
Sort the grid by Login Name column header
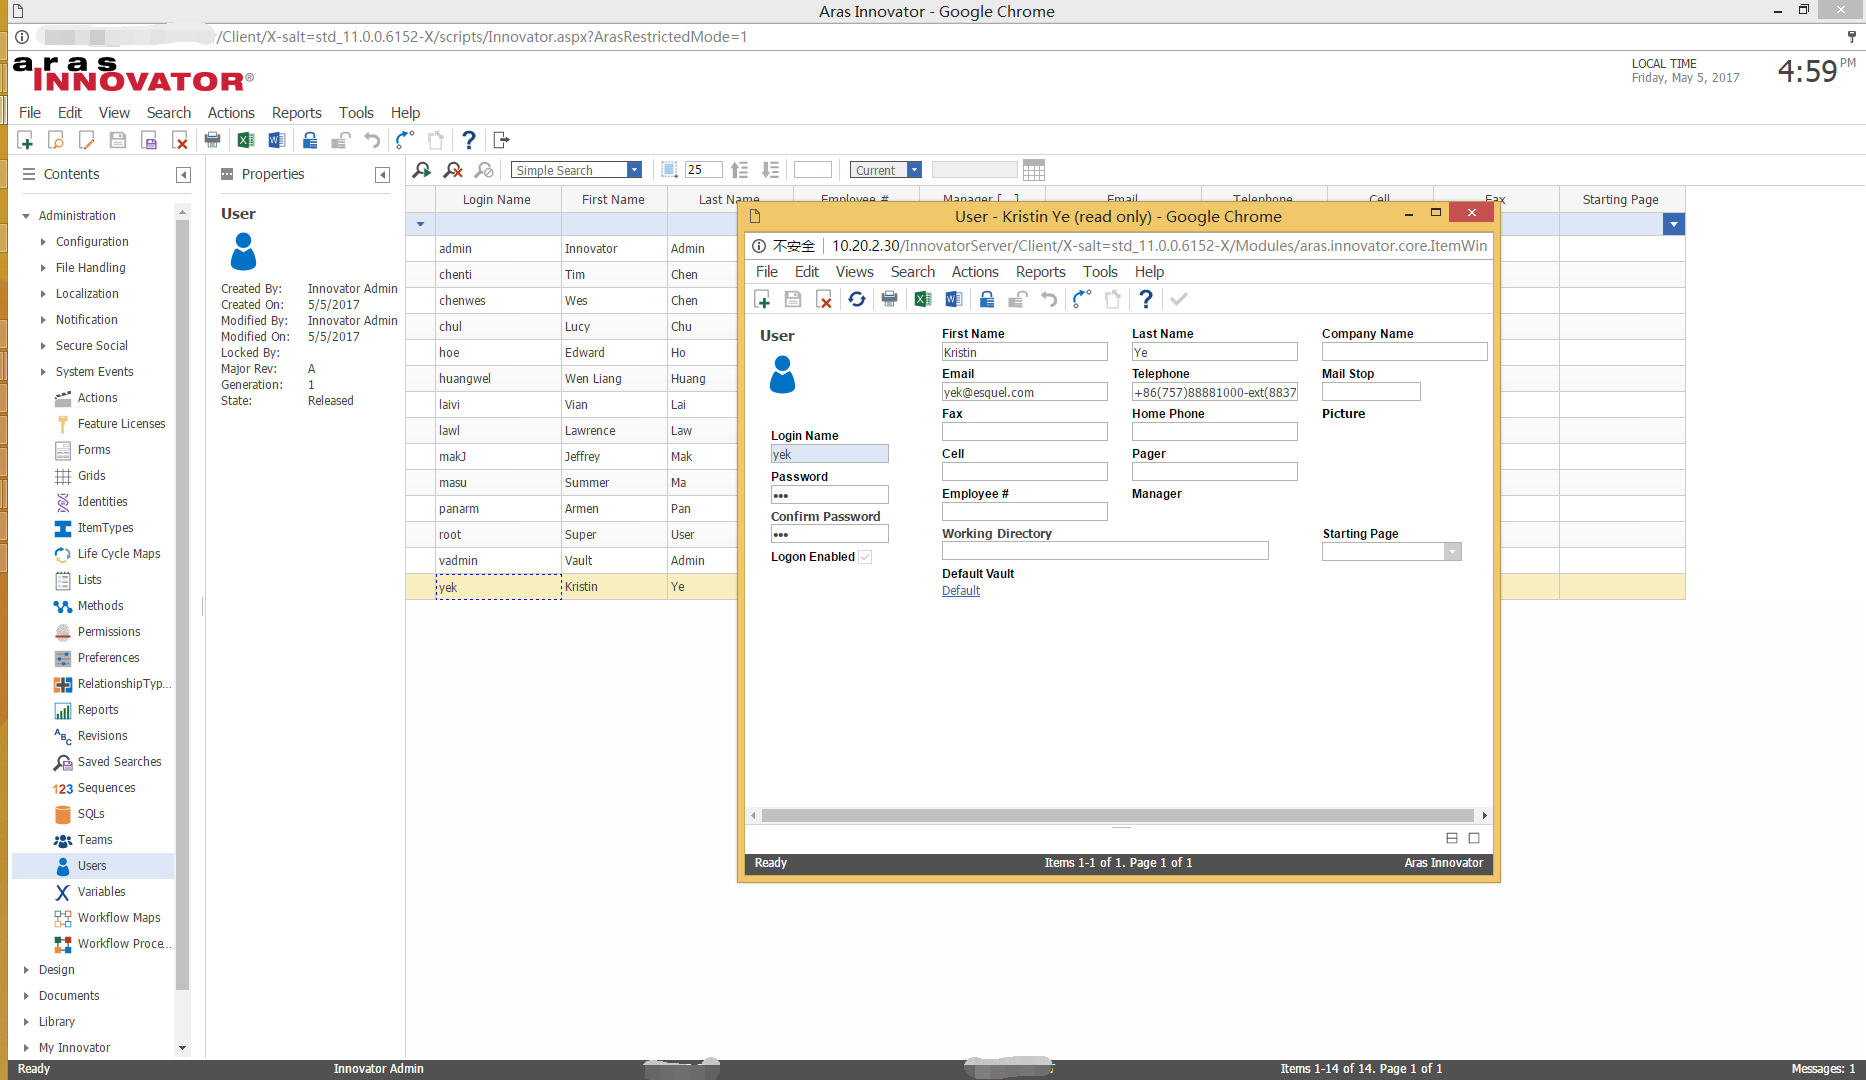point(497,199)
